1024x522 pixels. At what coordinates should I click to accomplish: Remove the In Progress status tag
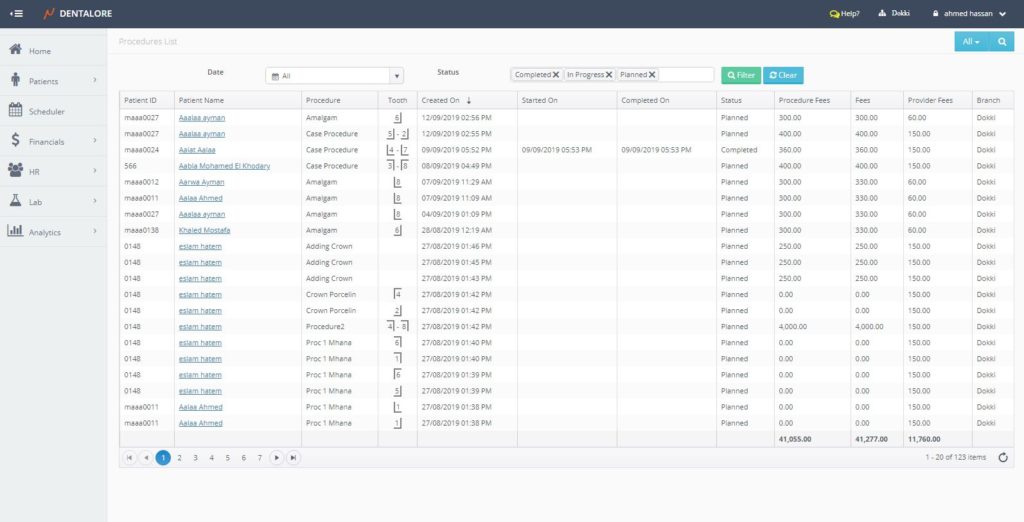[x=608, y=75]
